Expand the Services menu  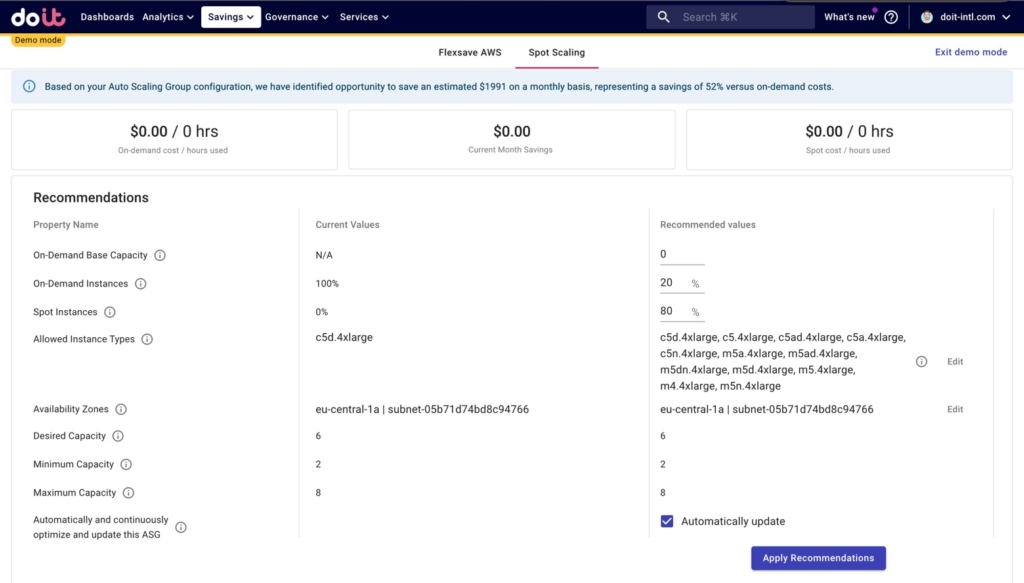[364, 17]
